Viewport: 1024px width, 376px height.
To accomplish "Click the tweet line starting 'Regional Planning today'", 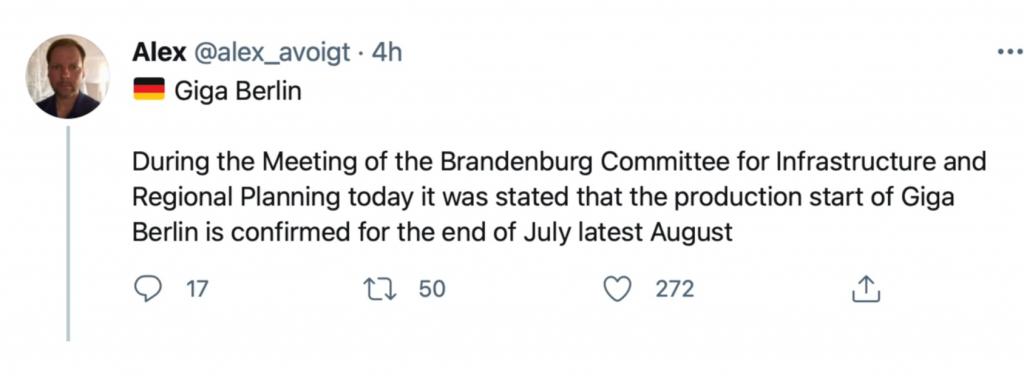I will click(x=543, y=197).
